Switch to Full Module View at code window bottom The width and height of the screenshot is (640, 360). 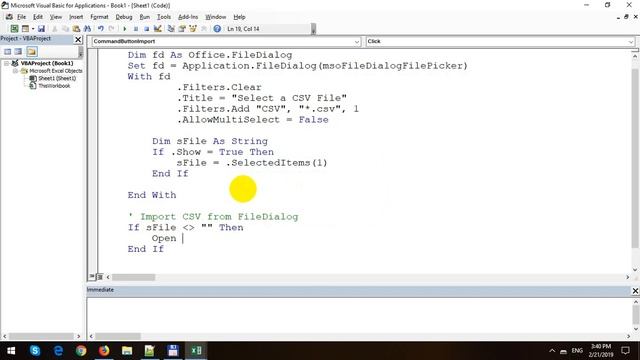(x=100, y=277)
